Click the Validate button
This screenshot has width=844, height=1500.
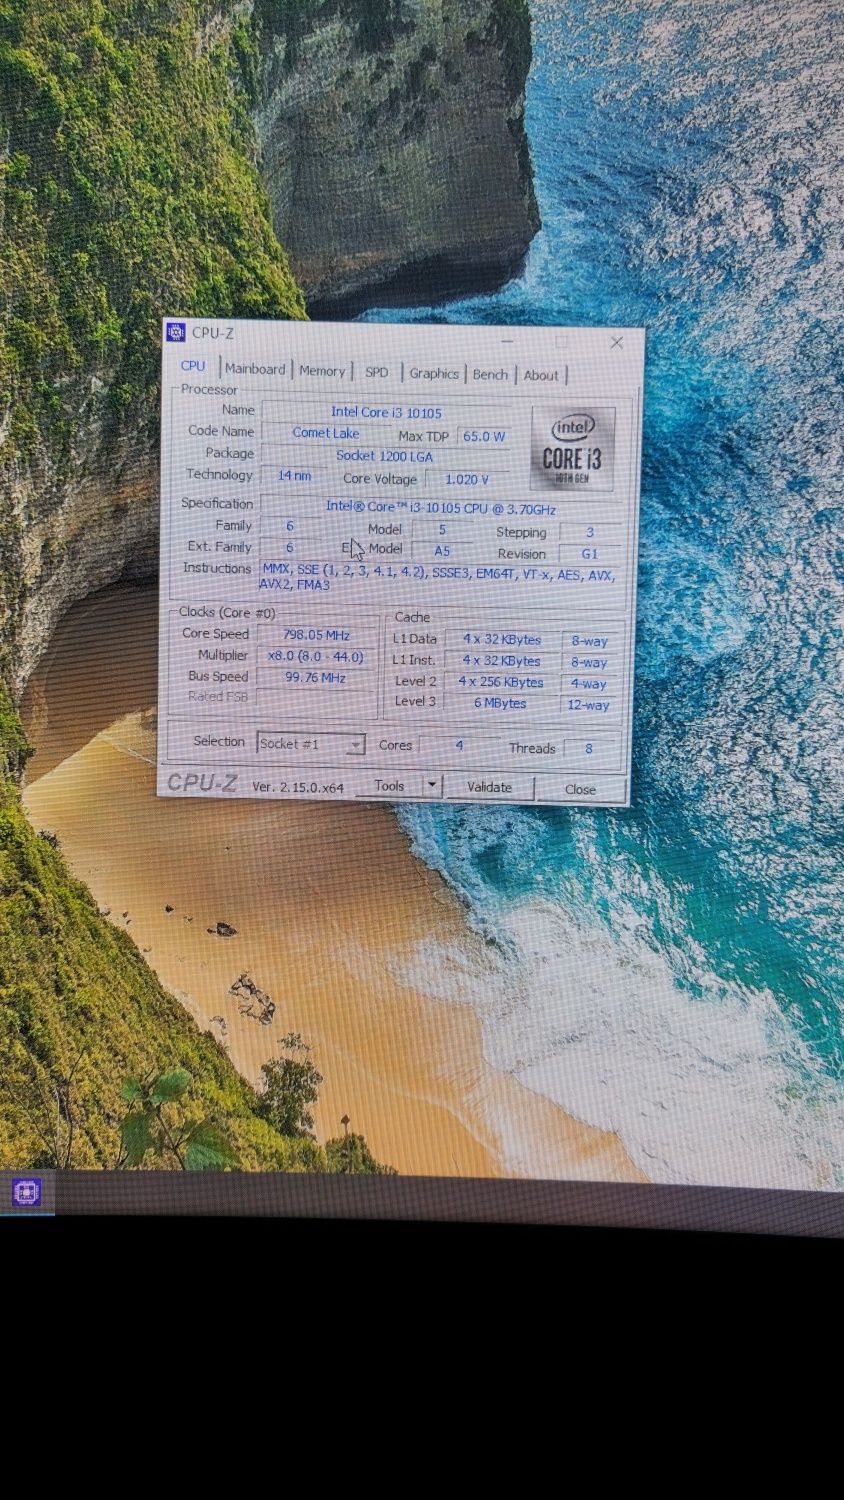[489, 787]
